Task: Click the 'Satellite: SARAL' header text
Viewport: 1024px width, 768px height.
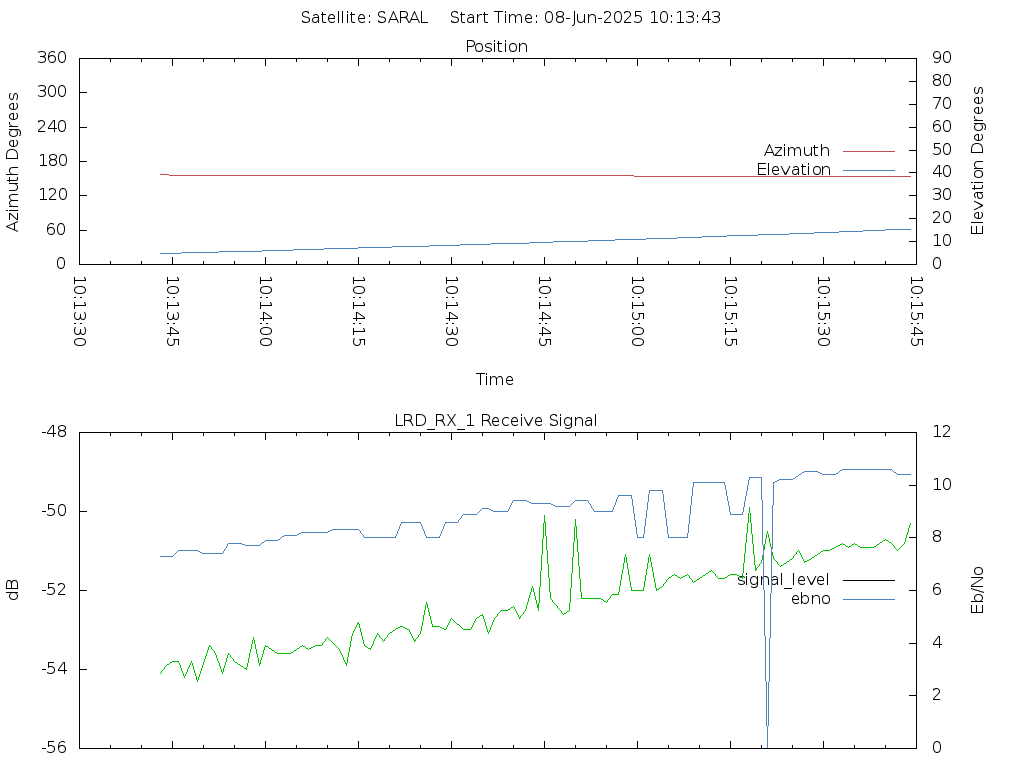Action: pyautogui.click(x=364, y=18)
